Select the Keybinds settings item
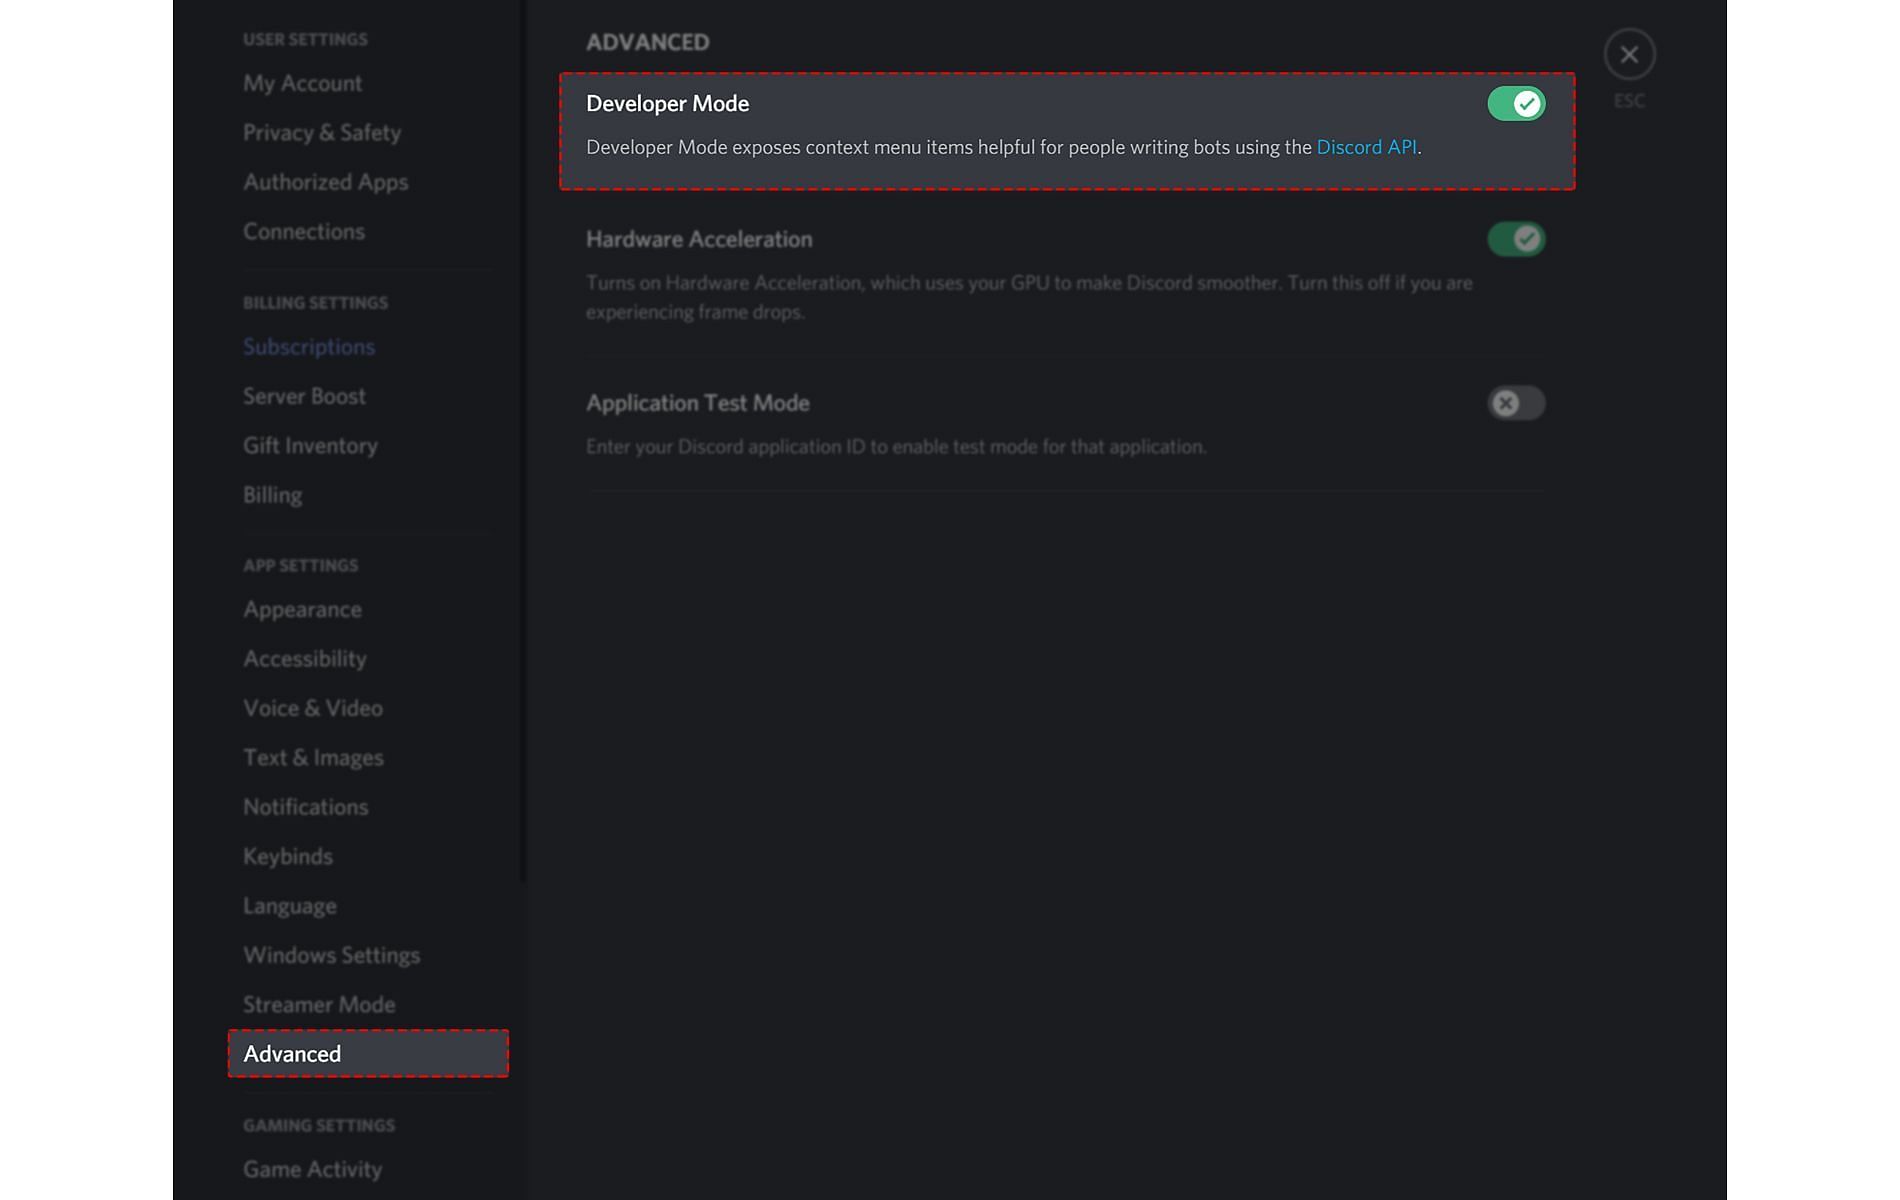Screen dimensions: 1900x1200 click(x=287, y=857)
